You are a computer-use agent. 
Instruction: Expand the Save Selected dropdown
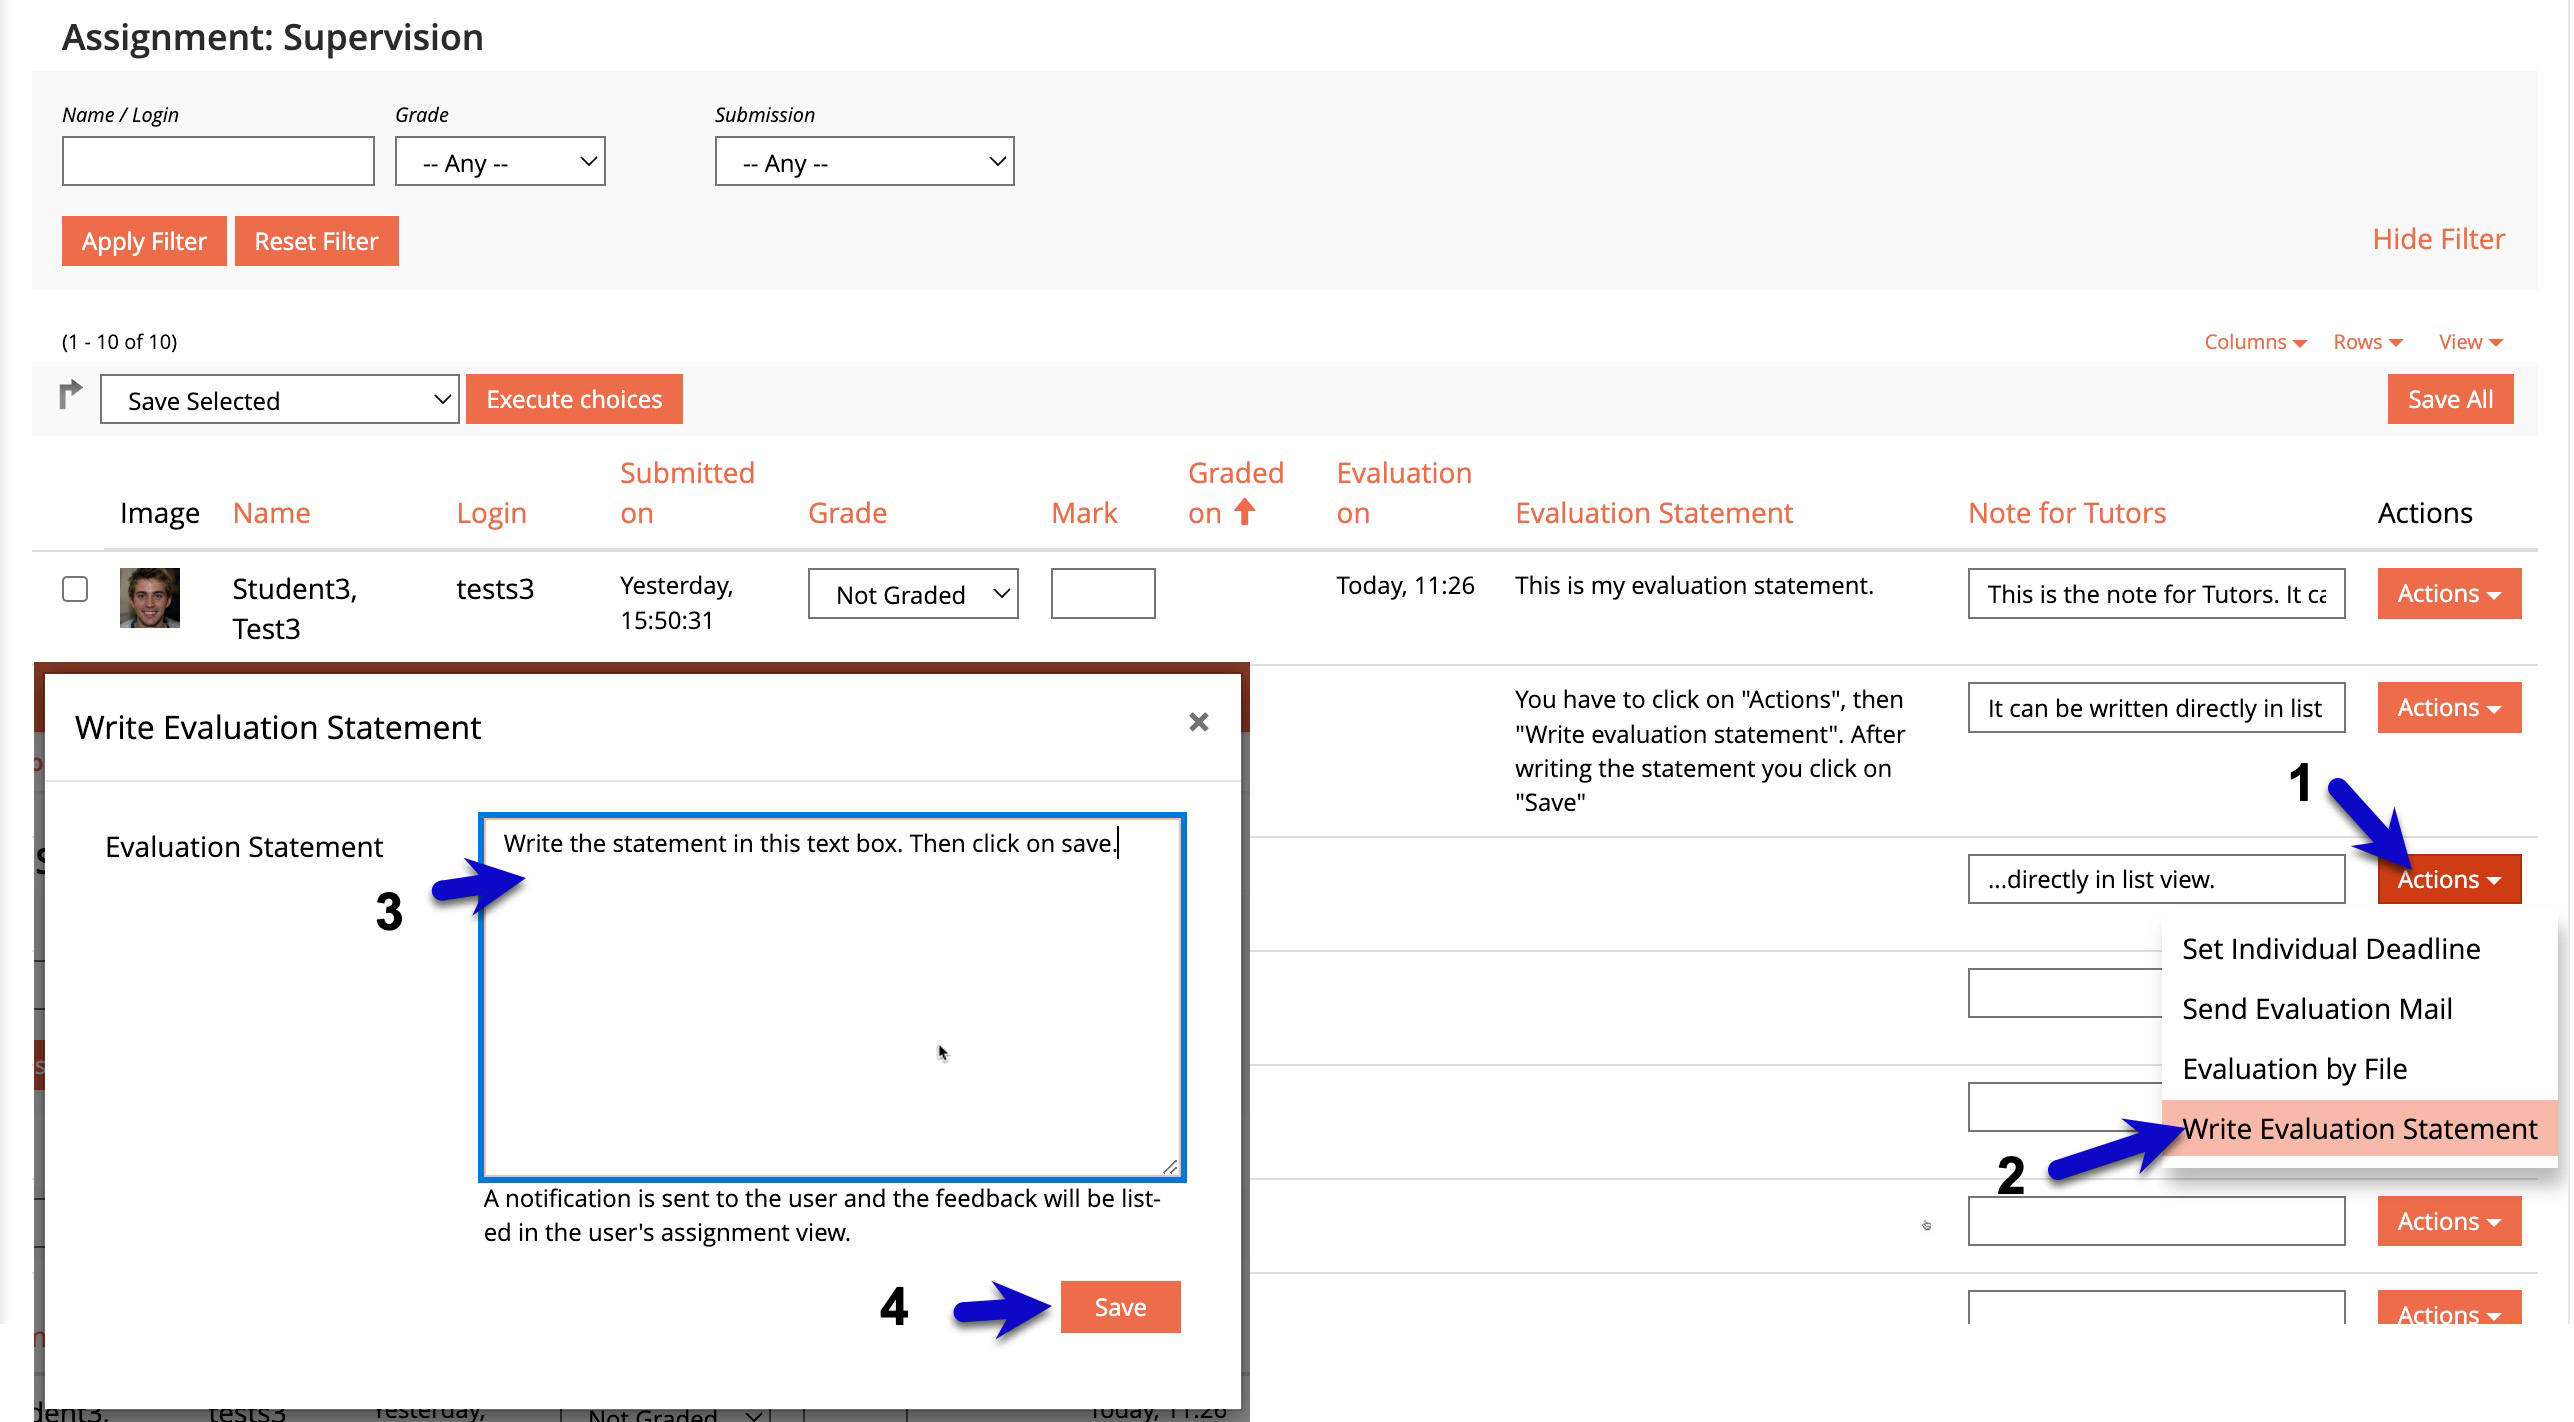point(279,400)
